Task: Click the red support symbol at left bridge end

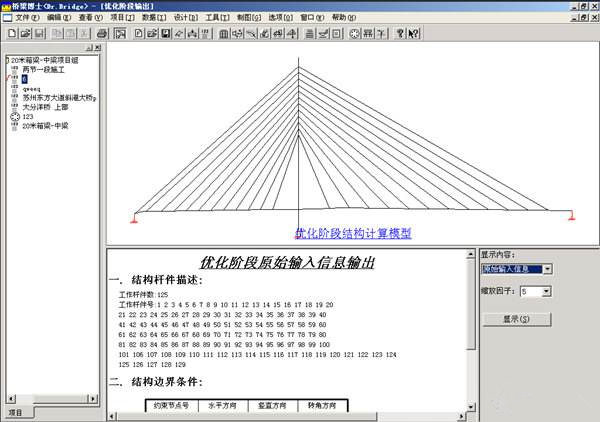Action: coord(134,218)
